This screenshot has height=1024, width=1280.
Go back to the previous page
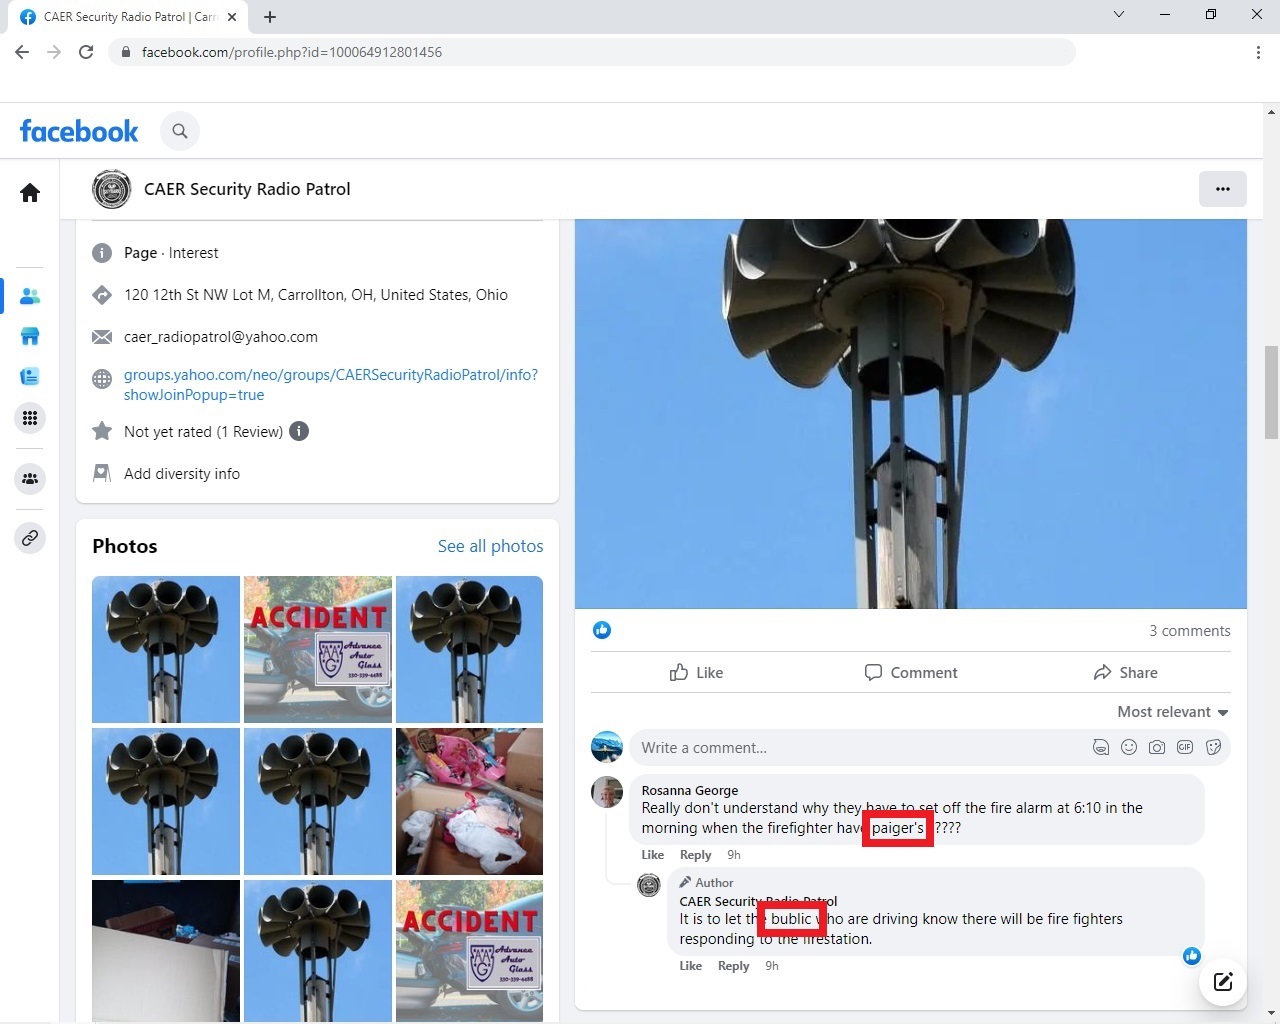tap(22, 52)
